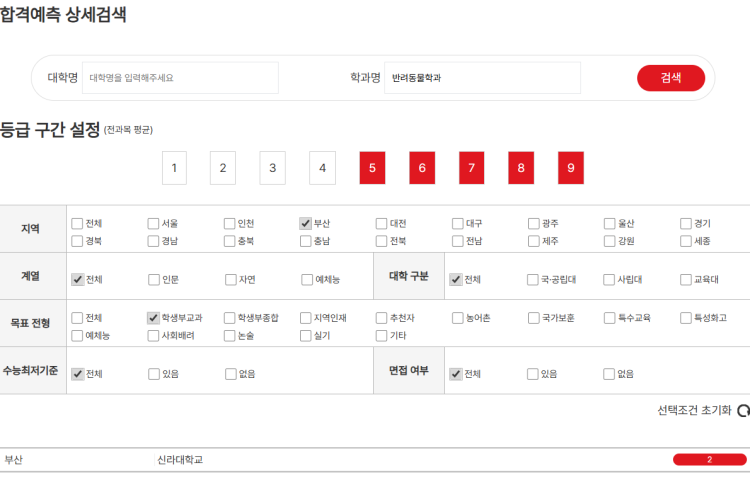Check the 제주 region checkbox

click(534, 241)
